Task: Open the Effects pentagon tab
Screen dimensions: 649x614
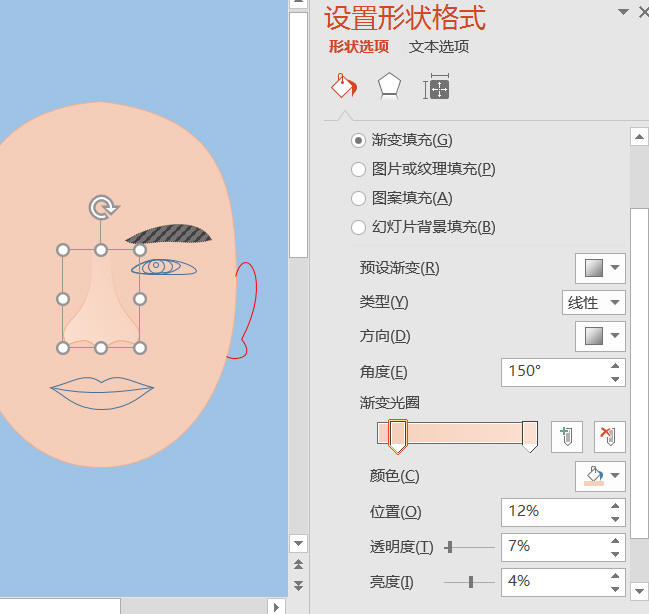Action: 389,87
